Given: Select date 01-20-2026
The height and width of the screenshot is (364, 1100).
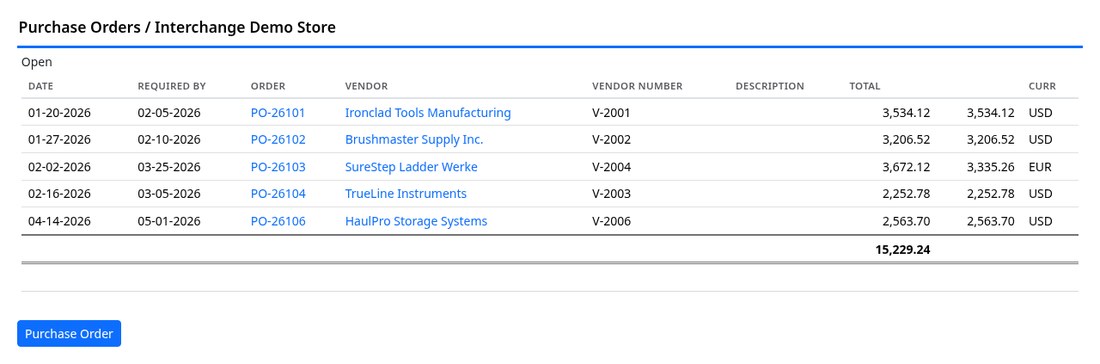Looking at the screenshot, I should [60, 113].
